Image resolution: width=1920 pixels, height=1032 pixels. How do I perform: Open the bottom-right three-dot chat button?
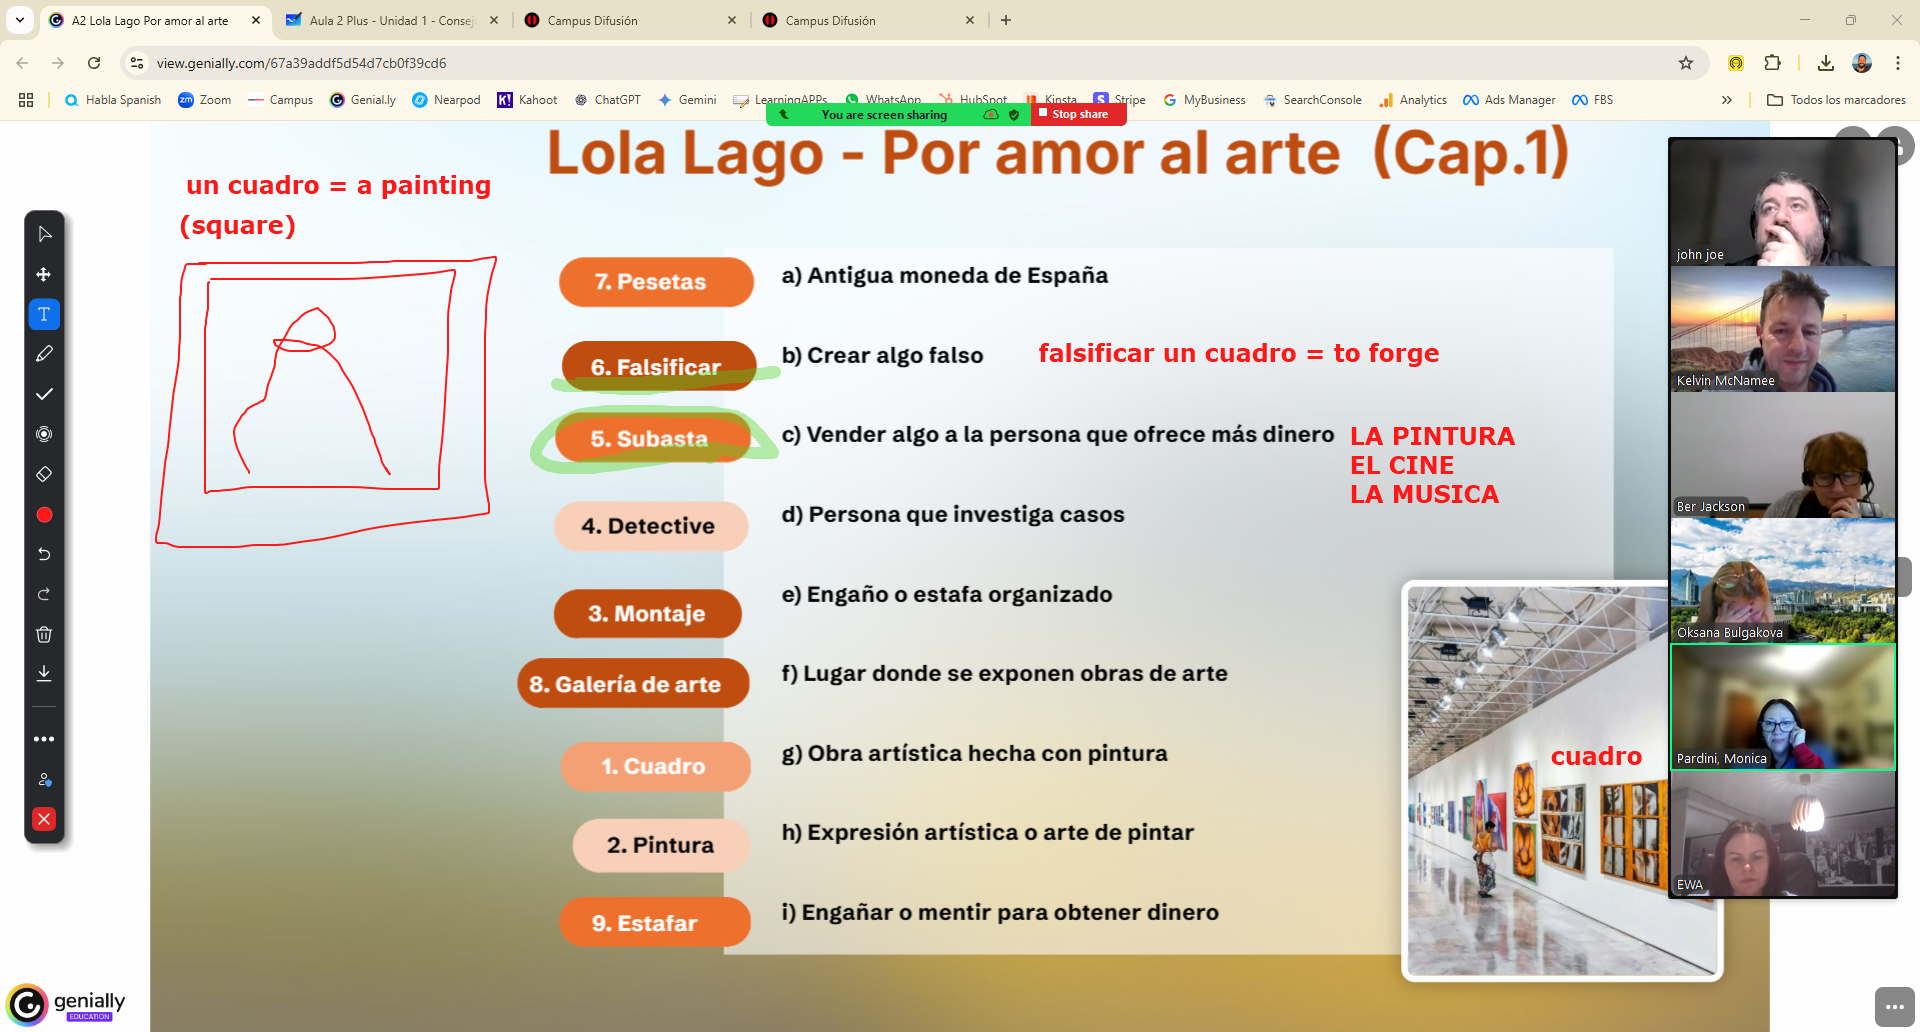pyautogui.click(x=1894, y=1007)
